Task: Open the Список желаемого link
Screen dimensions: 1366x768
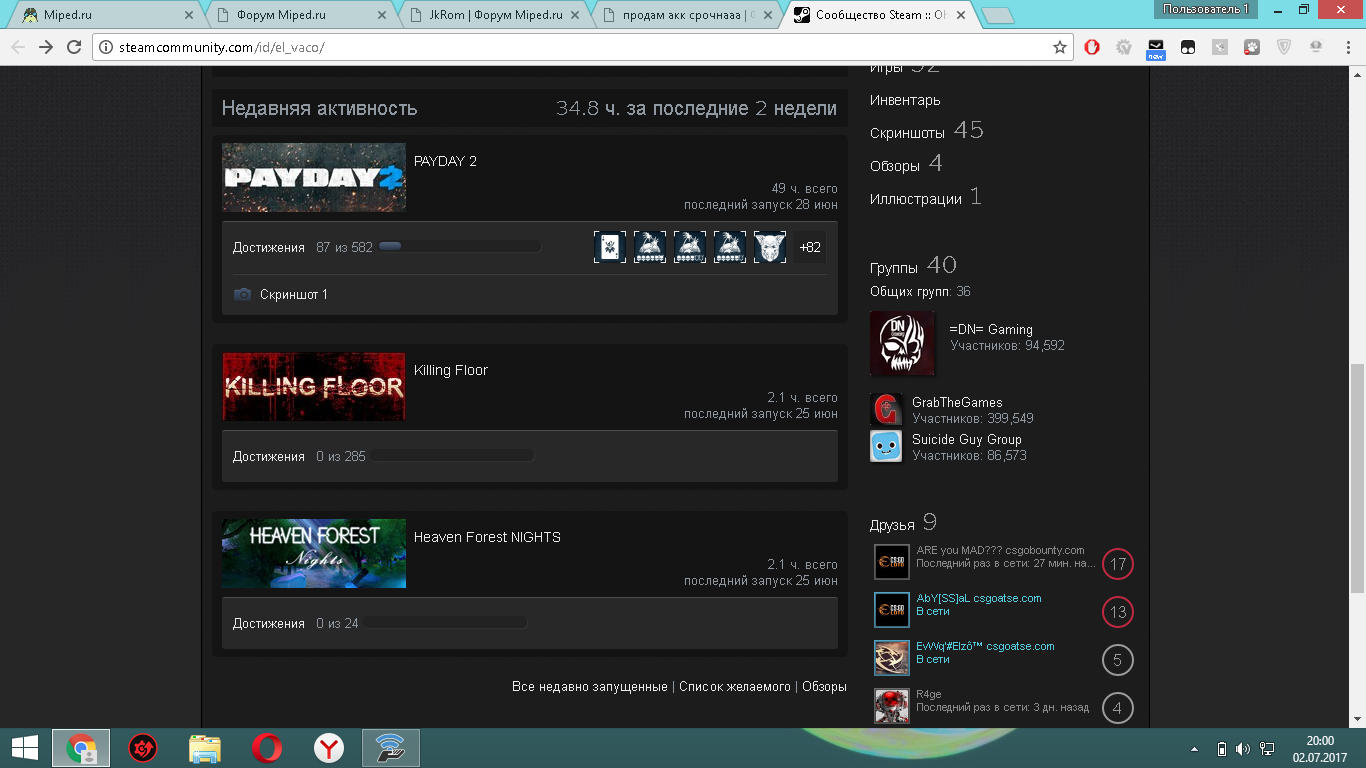Action: 735,687
